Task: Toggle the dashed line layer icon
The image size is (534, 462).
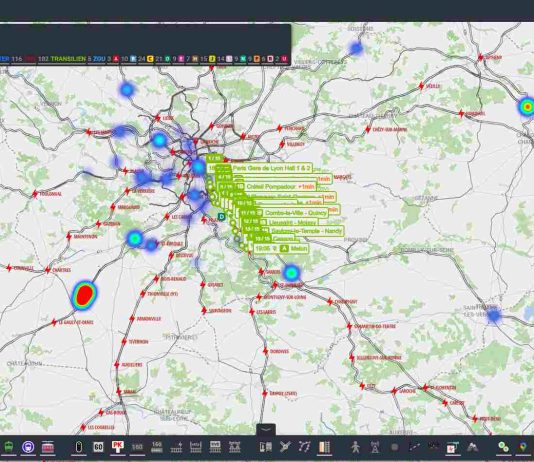Action: (414, 447)
